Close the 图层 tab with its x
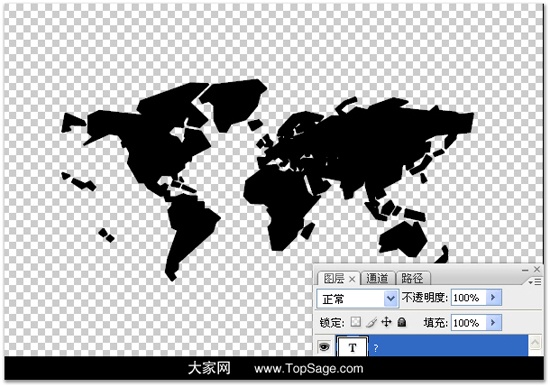This screenshot has height=387, width=550. pos(353,279)
